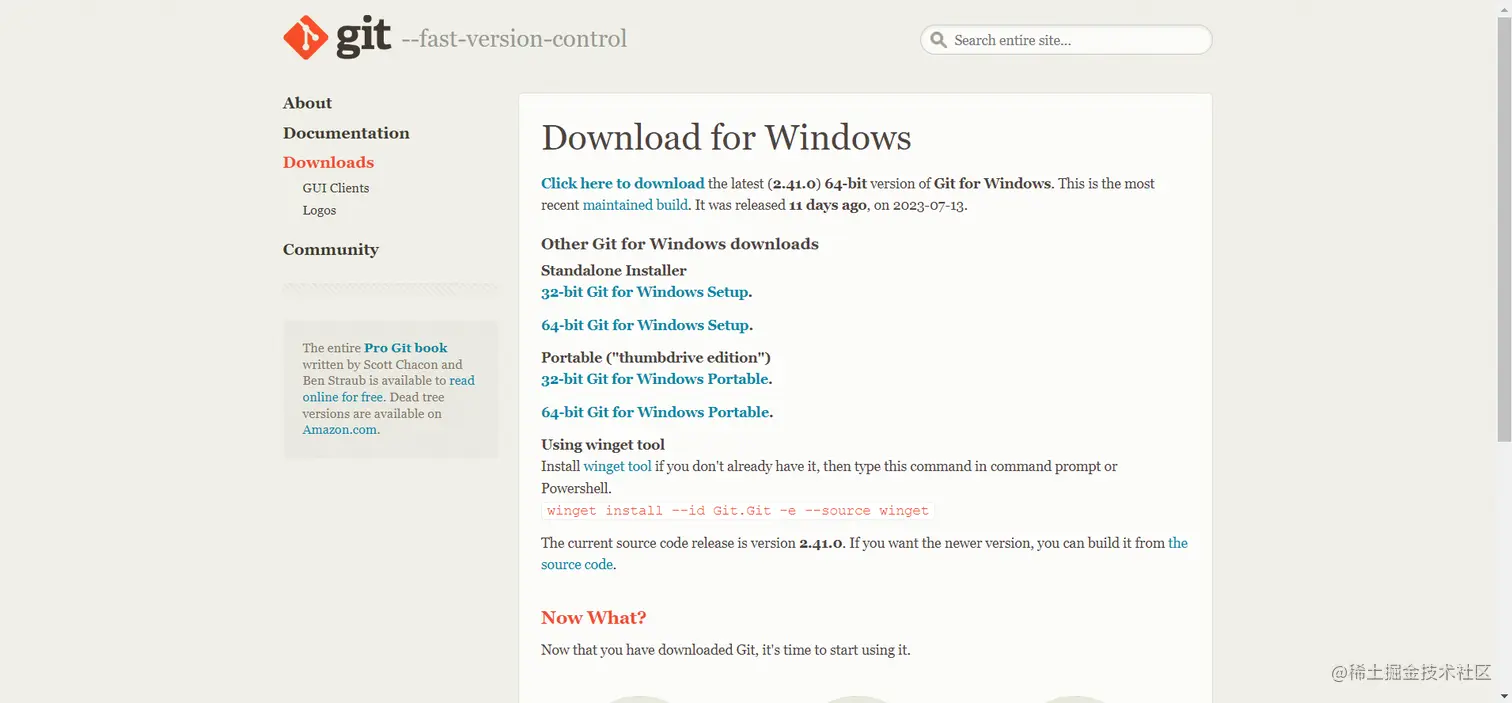This screenshot has height=703, width=1512.
Task: Open the Documentation section
Action: 346,133
